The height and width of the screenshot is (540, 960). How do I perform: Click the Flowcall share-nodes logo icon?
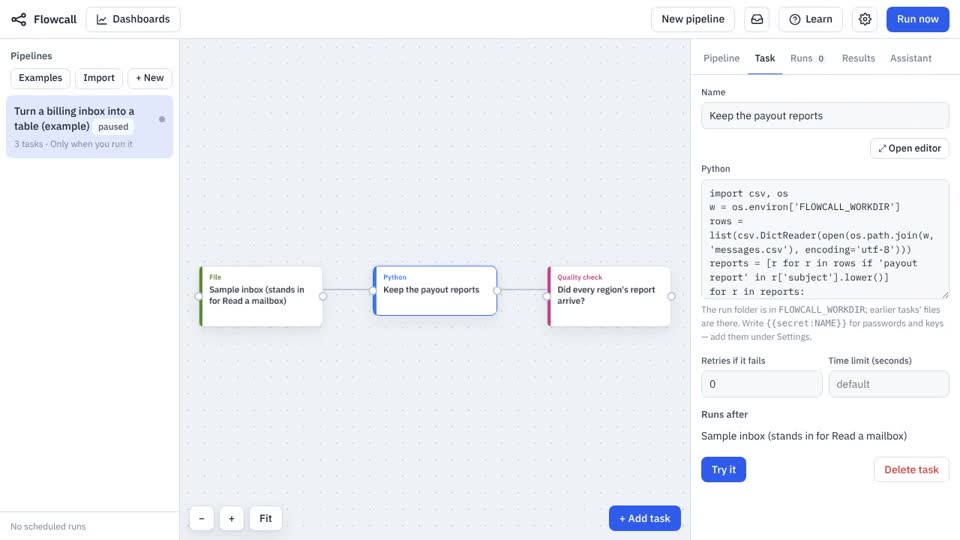point(19,20)
